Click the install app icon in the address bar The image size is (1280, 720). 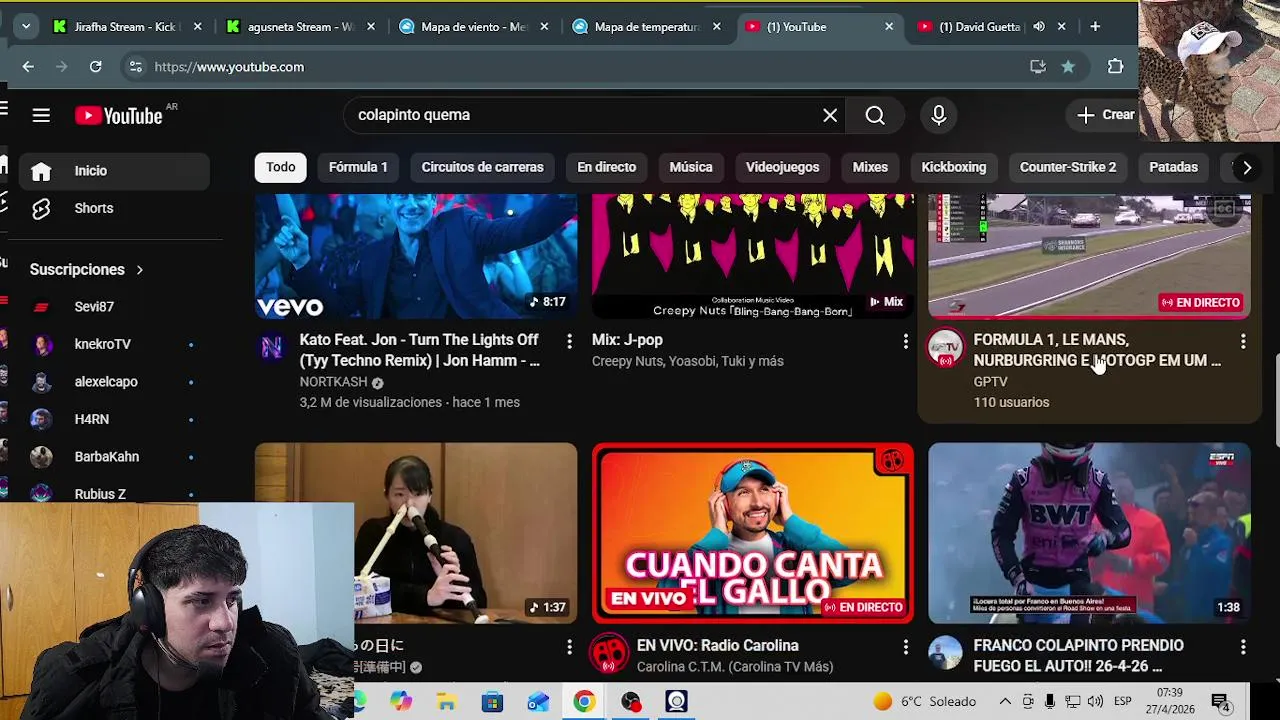(x=1037, y=67)
